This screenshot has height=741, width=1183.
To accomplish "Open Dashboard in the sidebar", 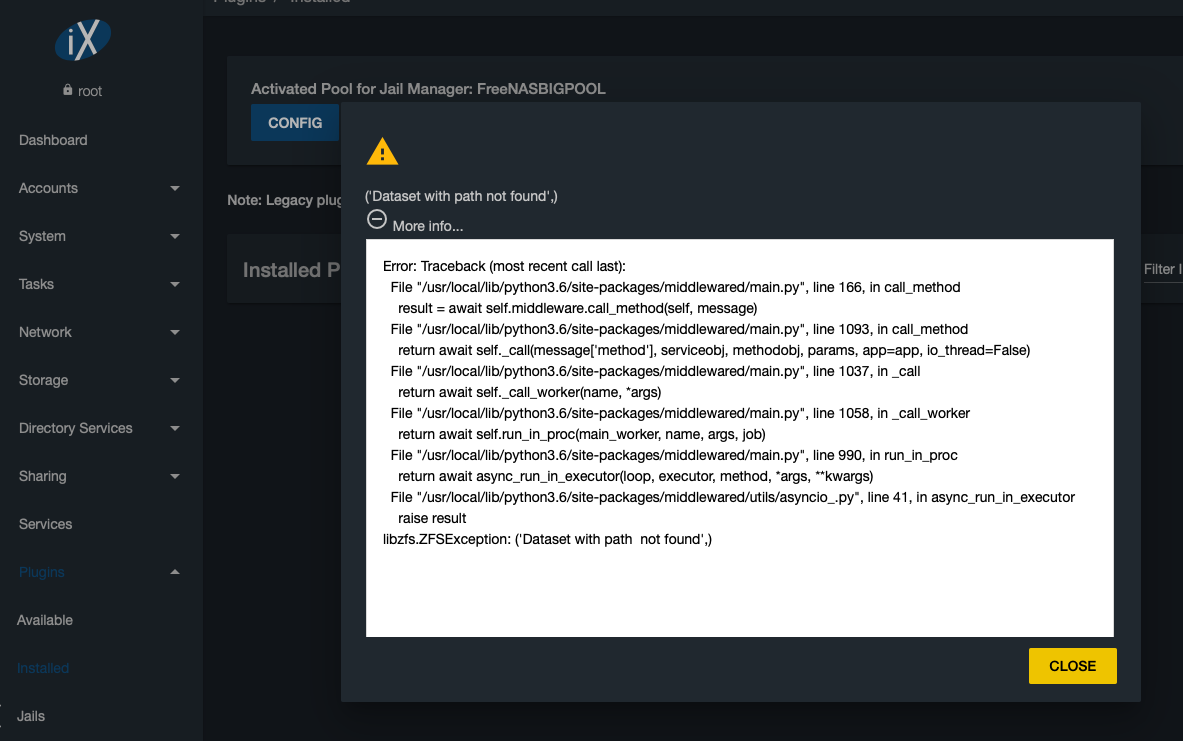I will (x=53, y=140).
